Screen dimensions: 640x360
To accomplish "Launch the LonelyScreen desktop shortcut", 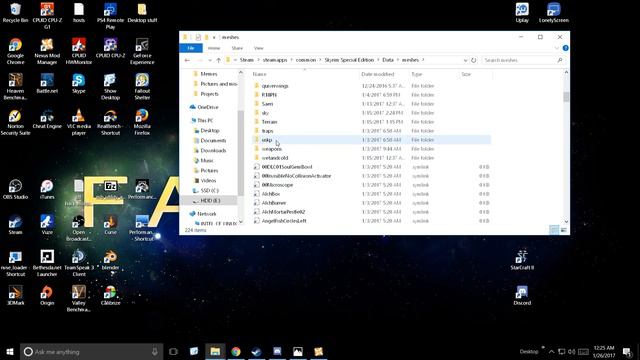I will click(554, 13).
